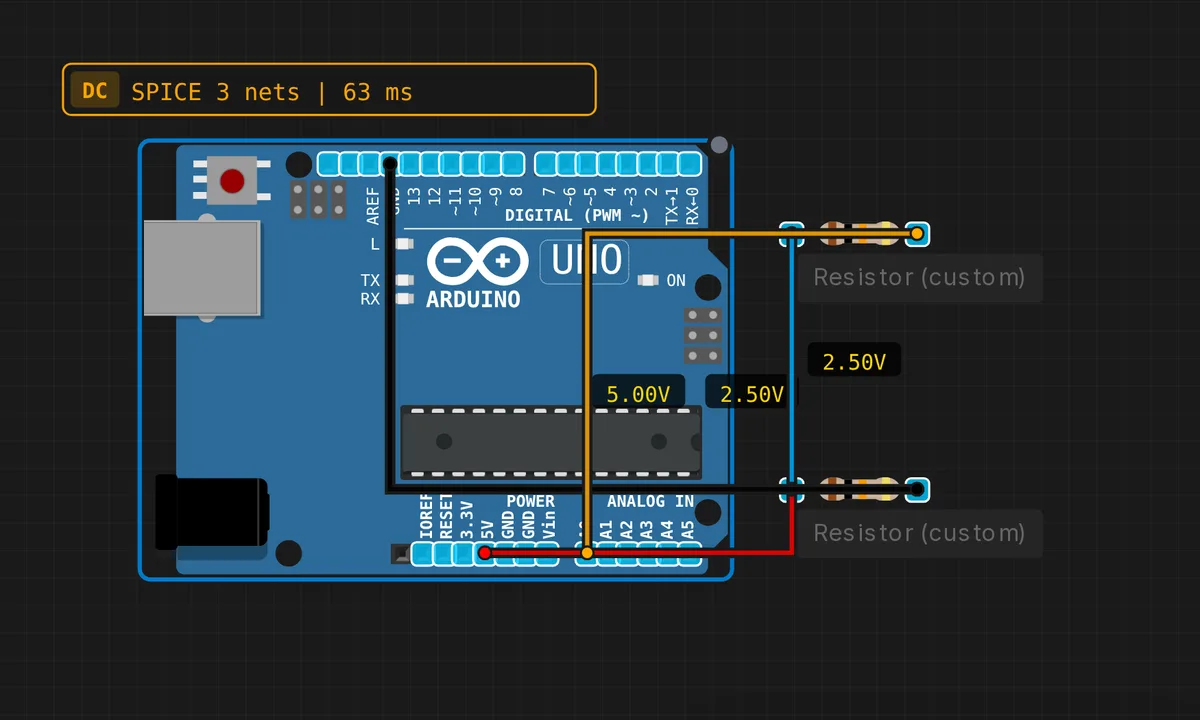The width and height of the screenshot is (1200, 720).
Task: Click the "SPICE 3 nets | 63 ms" status text
Action: click(x=272, y=92)
